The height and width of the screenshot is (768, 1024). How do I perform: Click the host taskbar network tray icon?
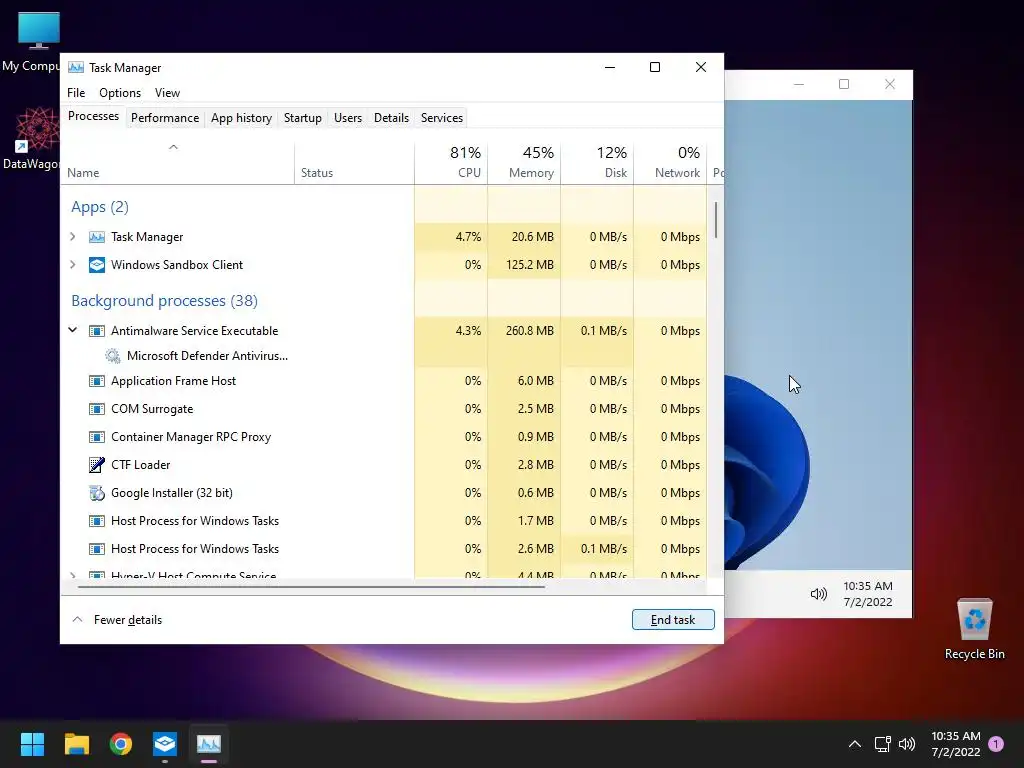(882, 744)
